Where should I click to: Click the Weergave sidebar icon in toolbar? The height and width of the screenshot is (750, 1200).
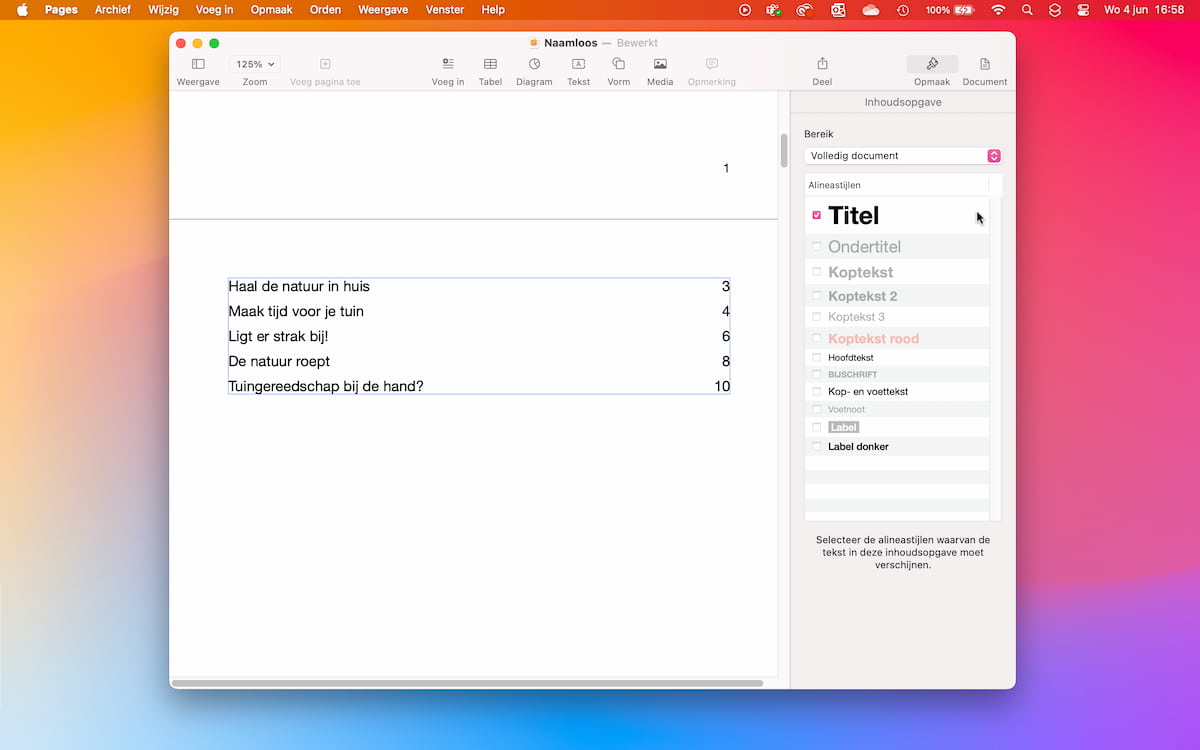click(198, 64)
